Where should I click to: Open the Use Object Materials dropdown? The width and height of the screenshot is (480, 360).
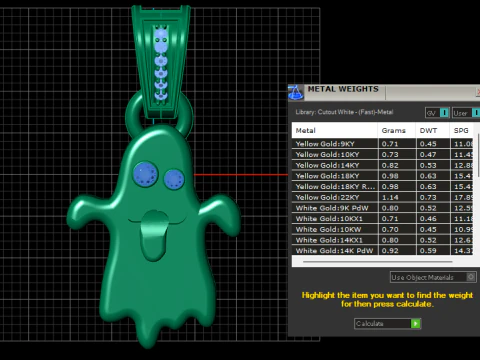point(433,277)
